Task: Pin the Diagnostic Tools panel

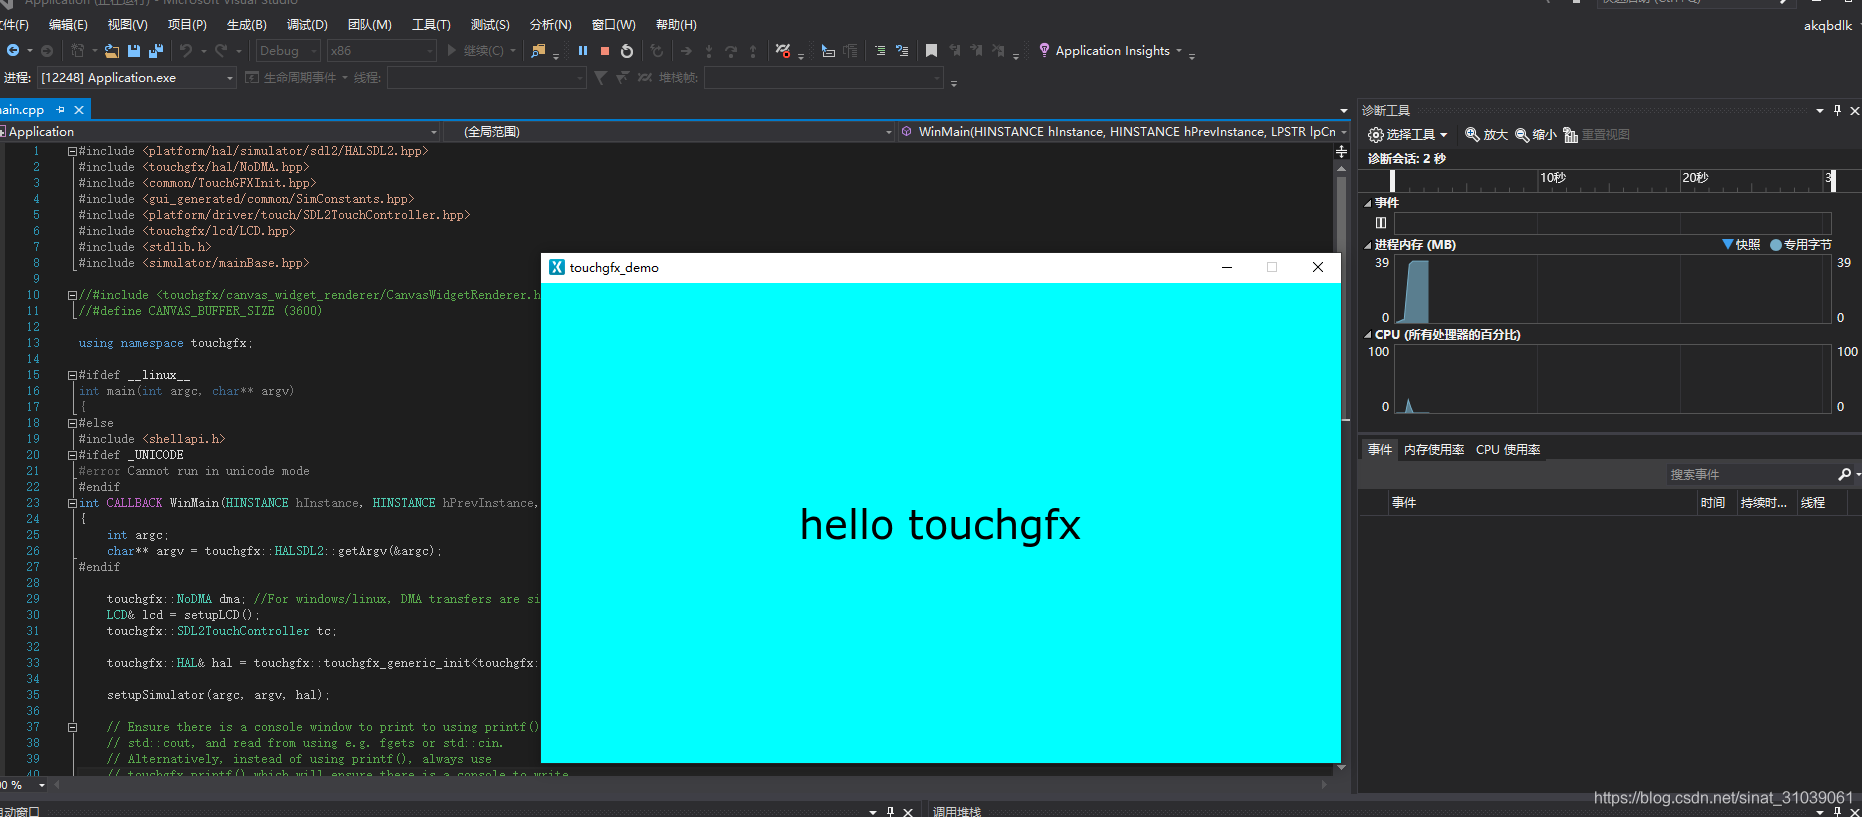Action: [1837, 110]
